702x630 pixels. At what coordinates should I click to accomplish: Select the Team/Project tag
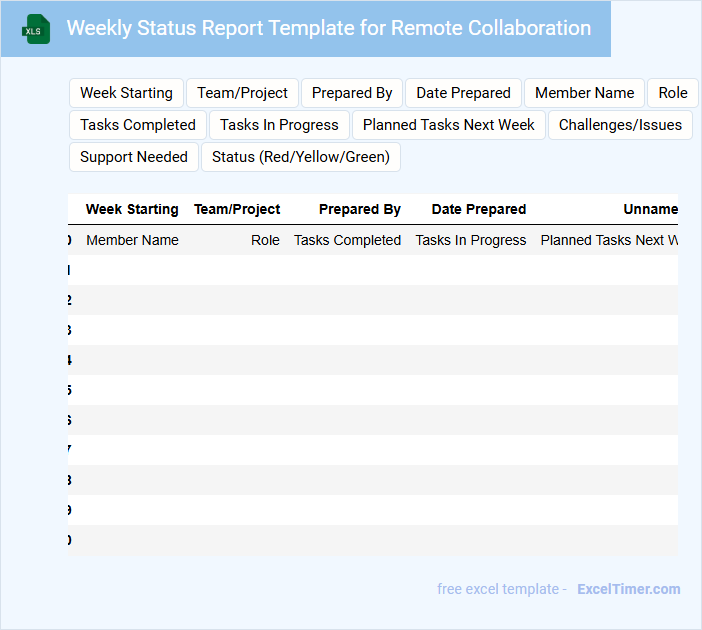coord(242,93)
